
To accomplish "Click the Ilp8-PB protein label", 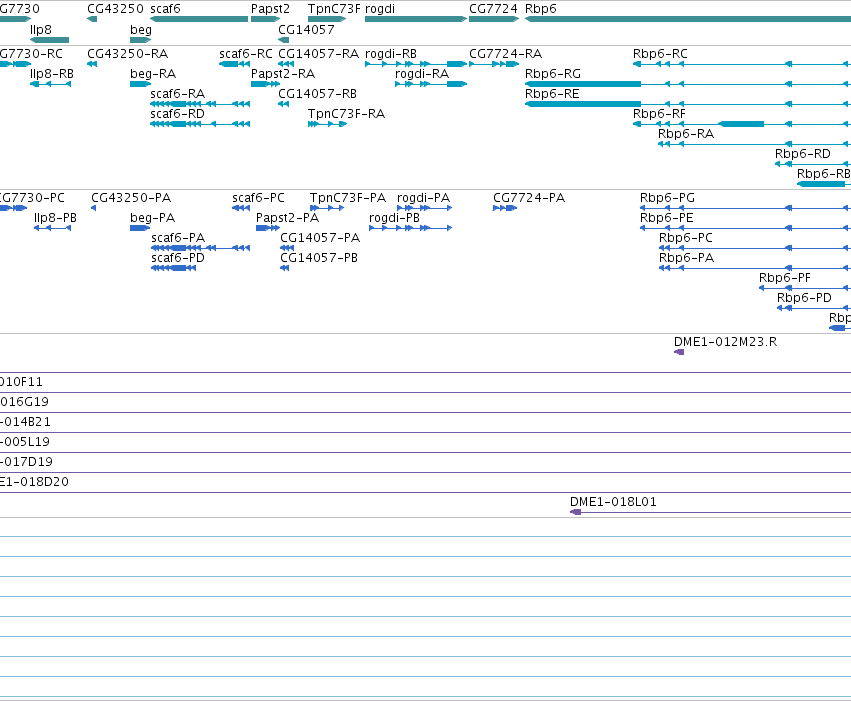I will pos(55,218).
